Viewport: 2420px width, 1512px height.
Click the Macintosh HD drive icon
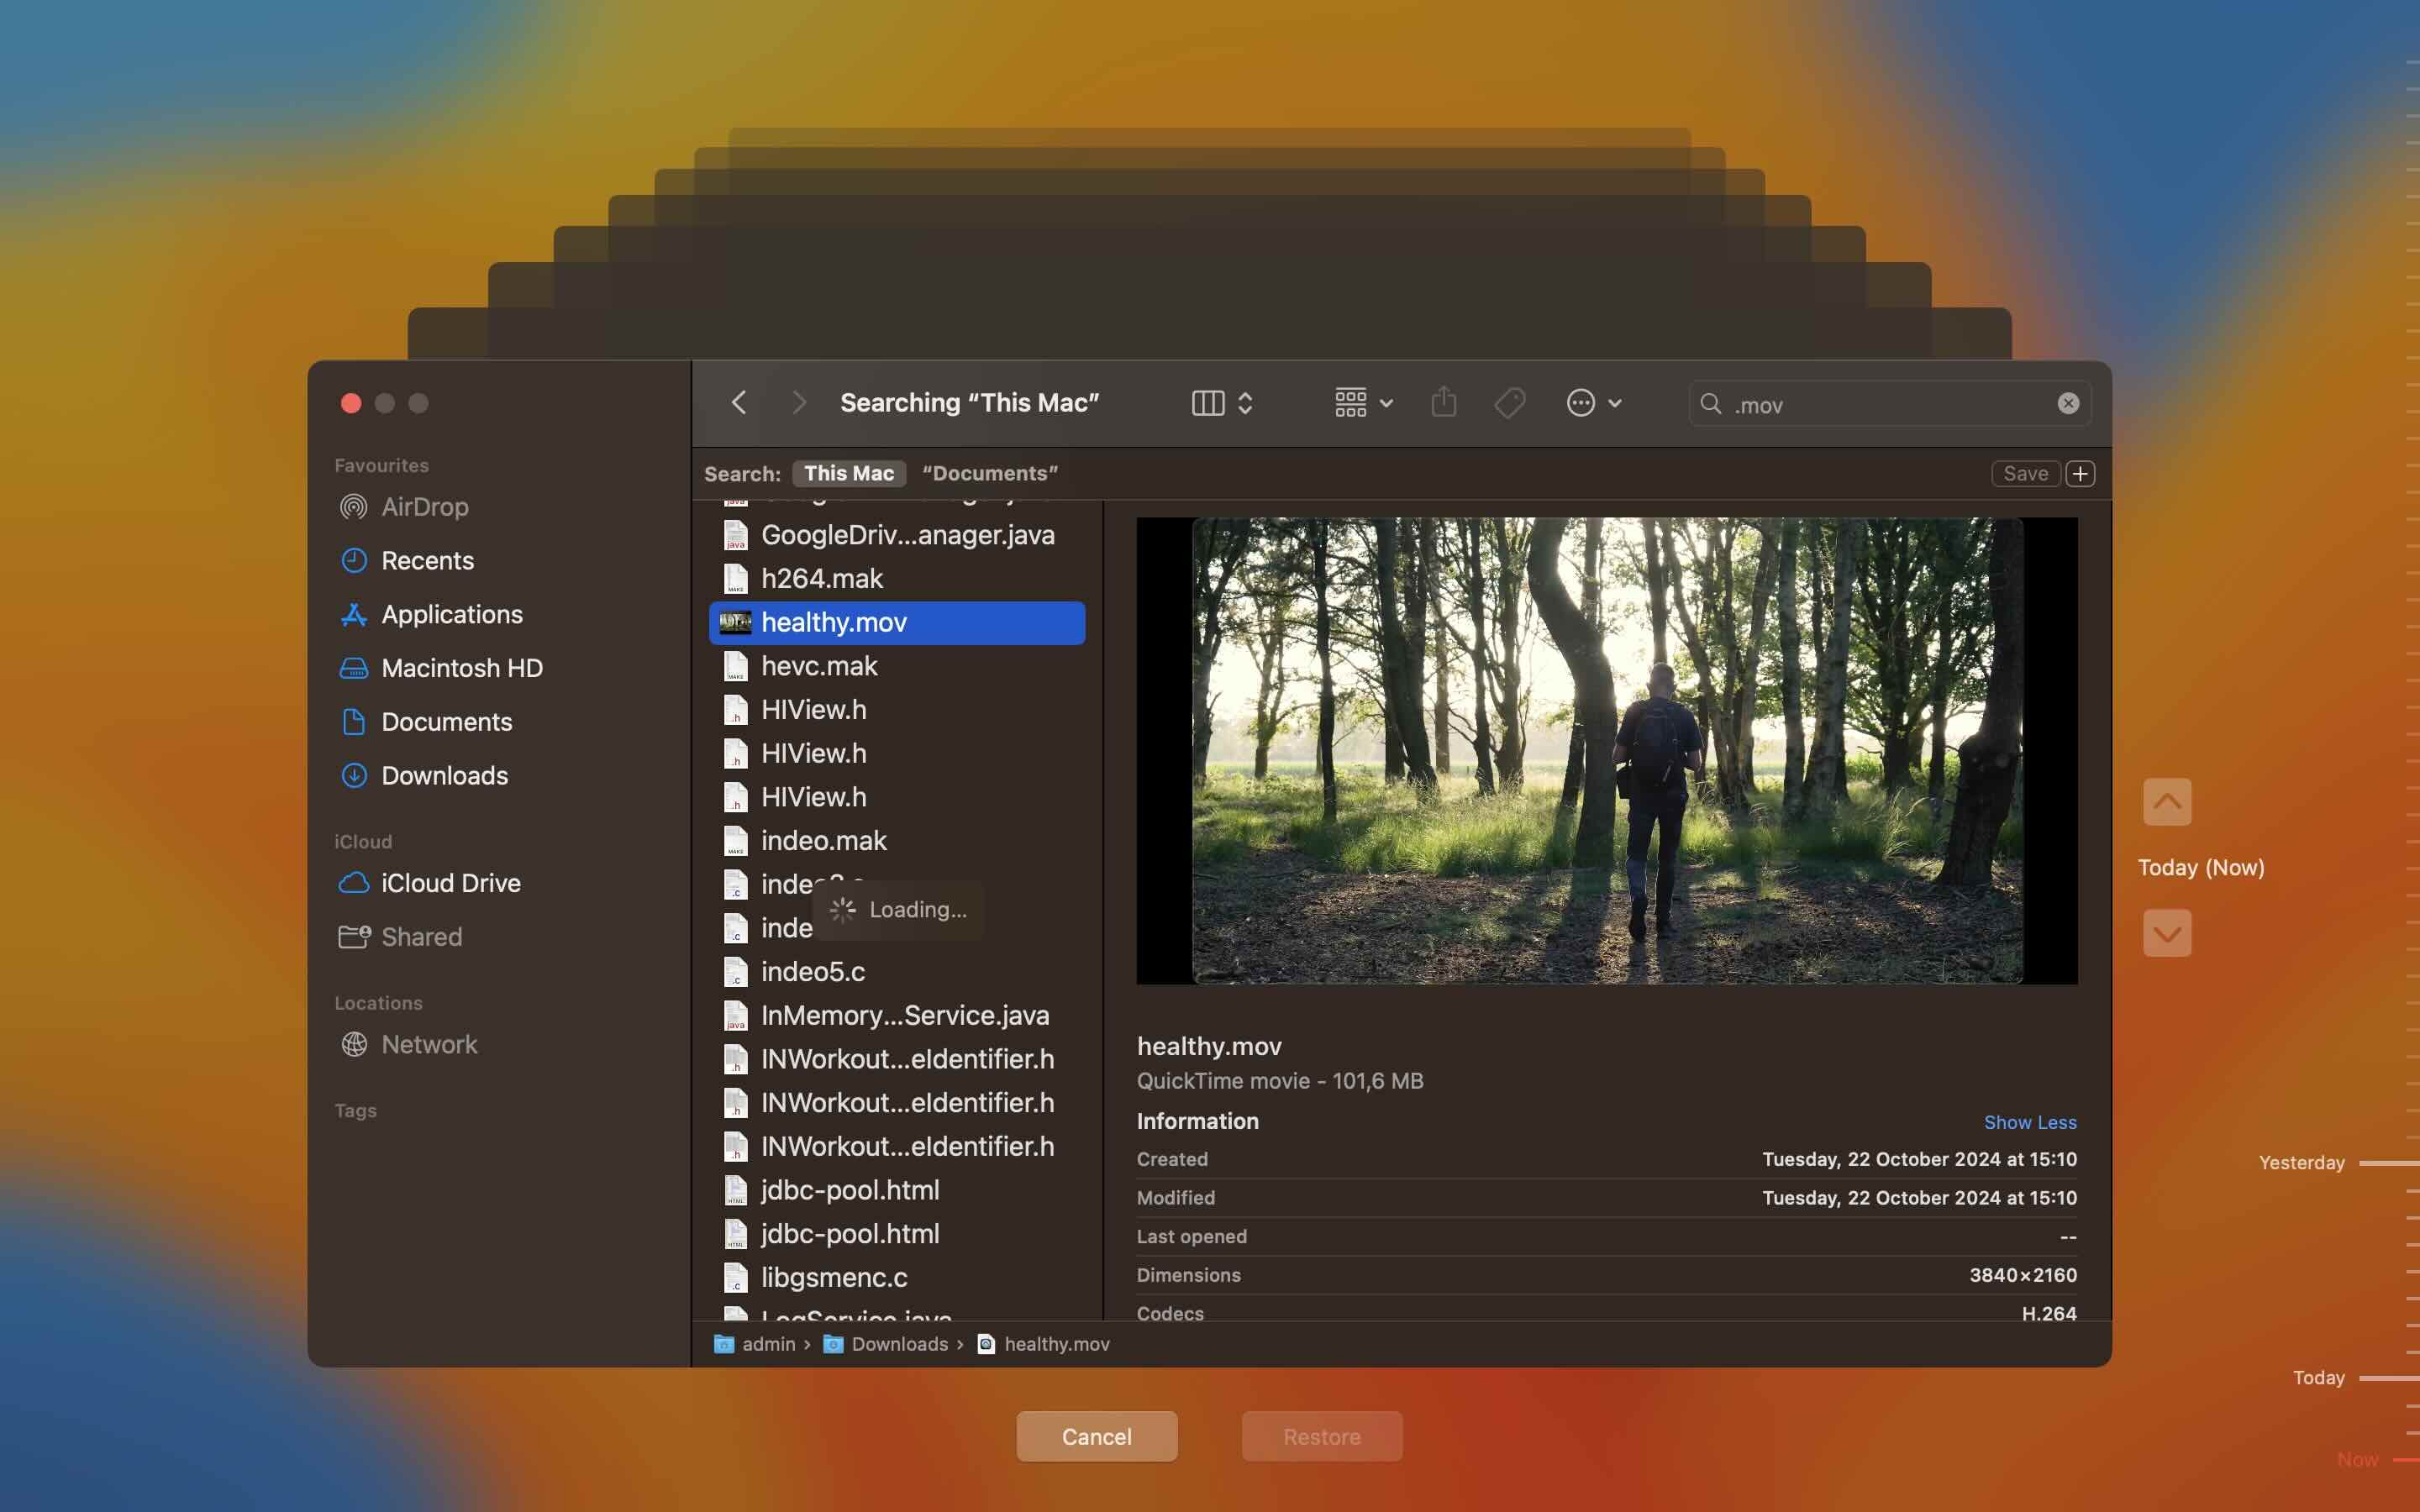pos(353,668)
